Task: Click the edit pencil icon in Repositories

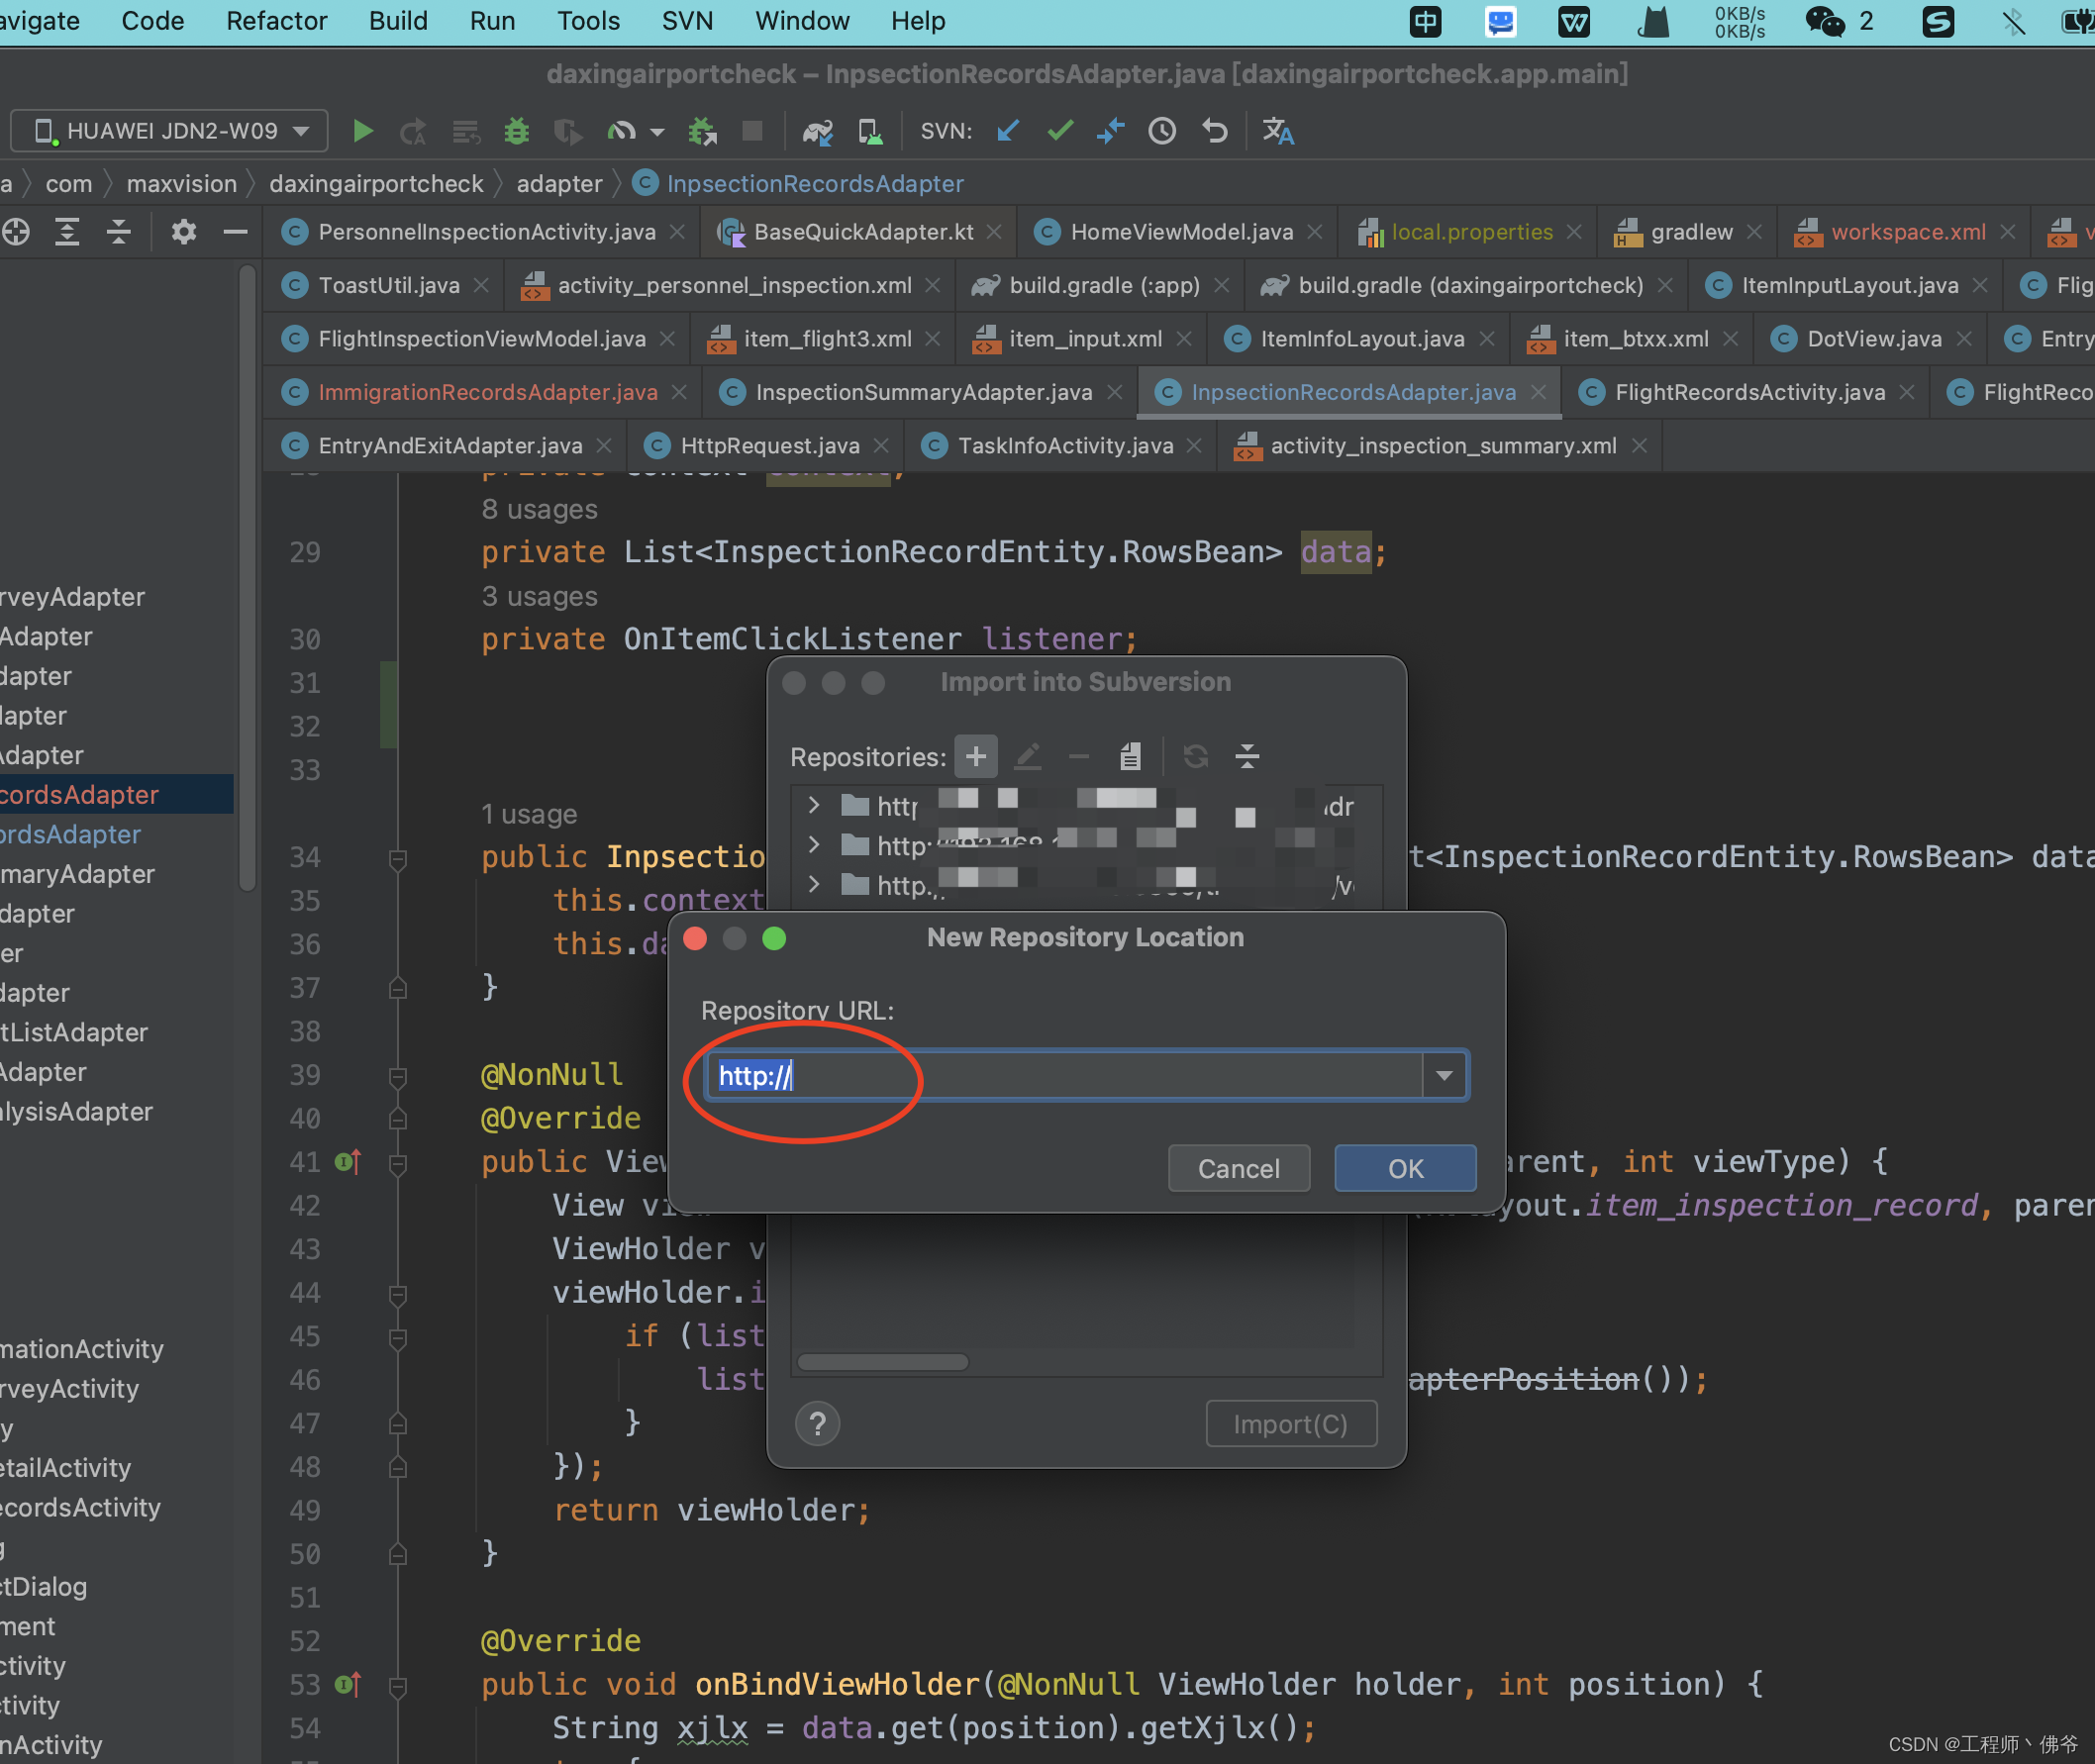Action: pos(1028,756)
